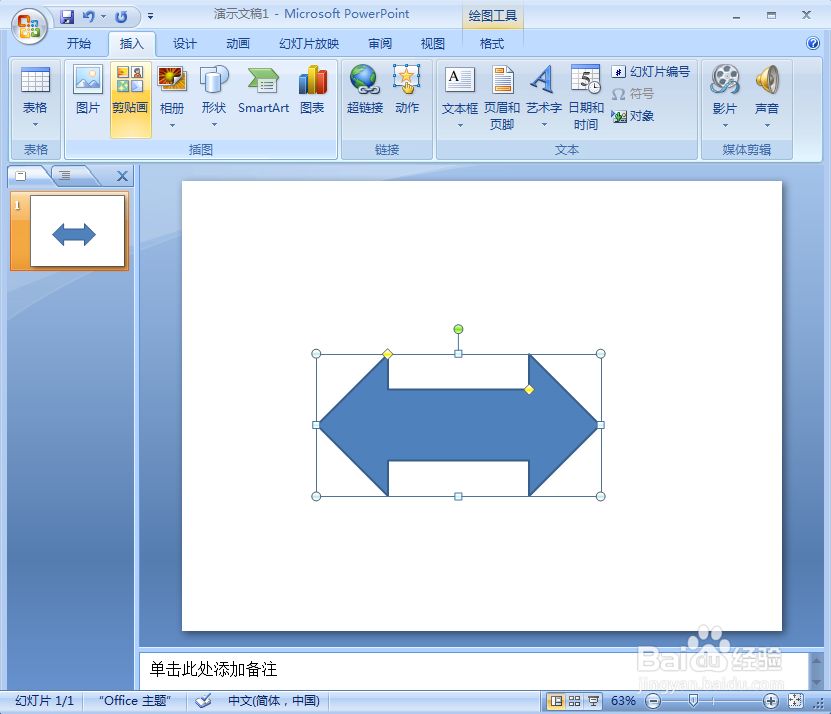Expand the 形状 dropdown arrow
Image resolution: width=831 pixels, height=714 pixels.
tap(214, 125)
